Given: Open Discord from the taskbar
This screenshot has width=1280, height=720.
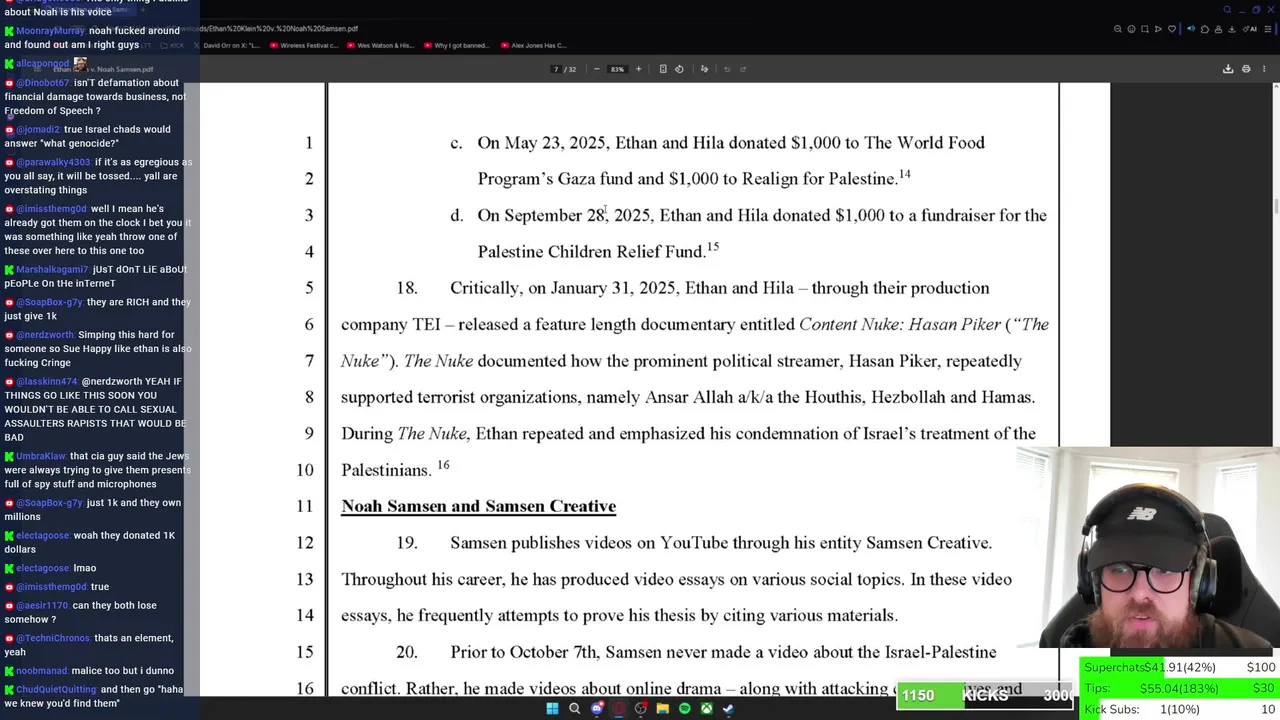Looking at the screenshot, I should (597, 708).
